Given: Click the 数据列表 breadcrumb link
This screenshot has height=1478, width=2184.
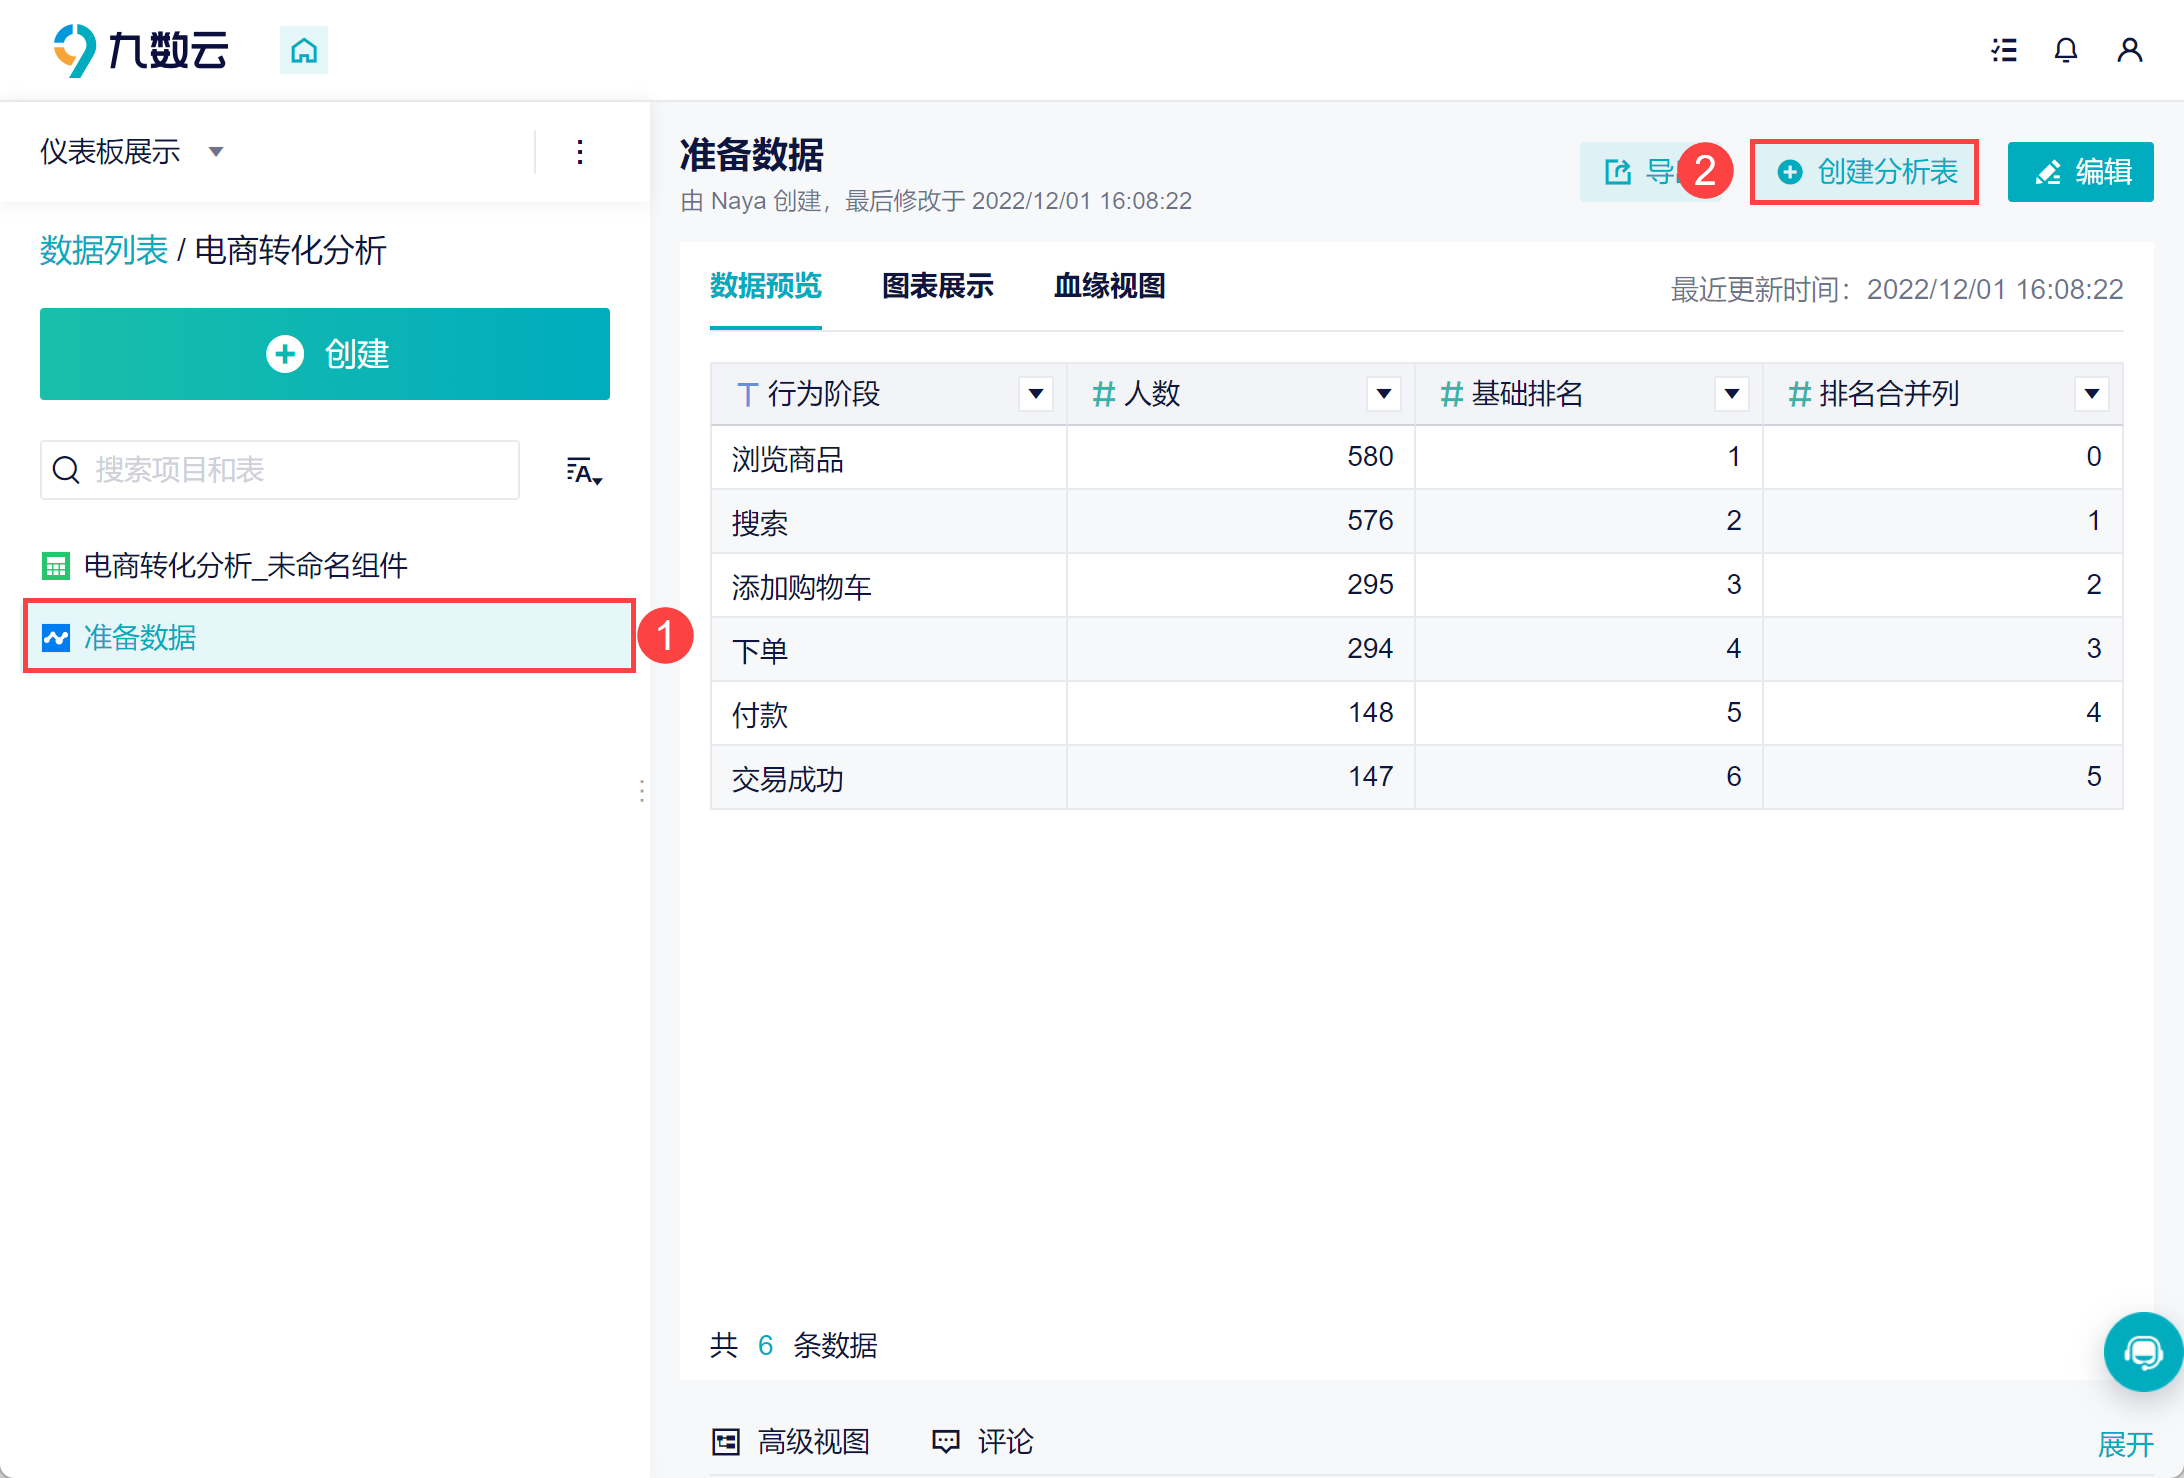Looking at the screenshot, I should click(103, 250).
